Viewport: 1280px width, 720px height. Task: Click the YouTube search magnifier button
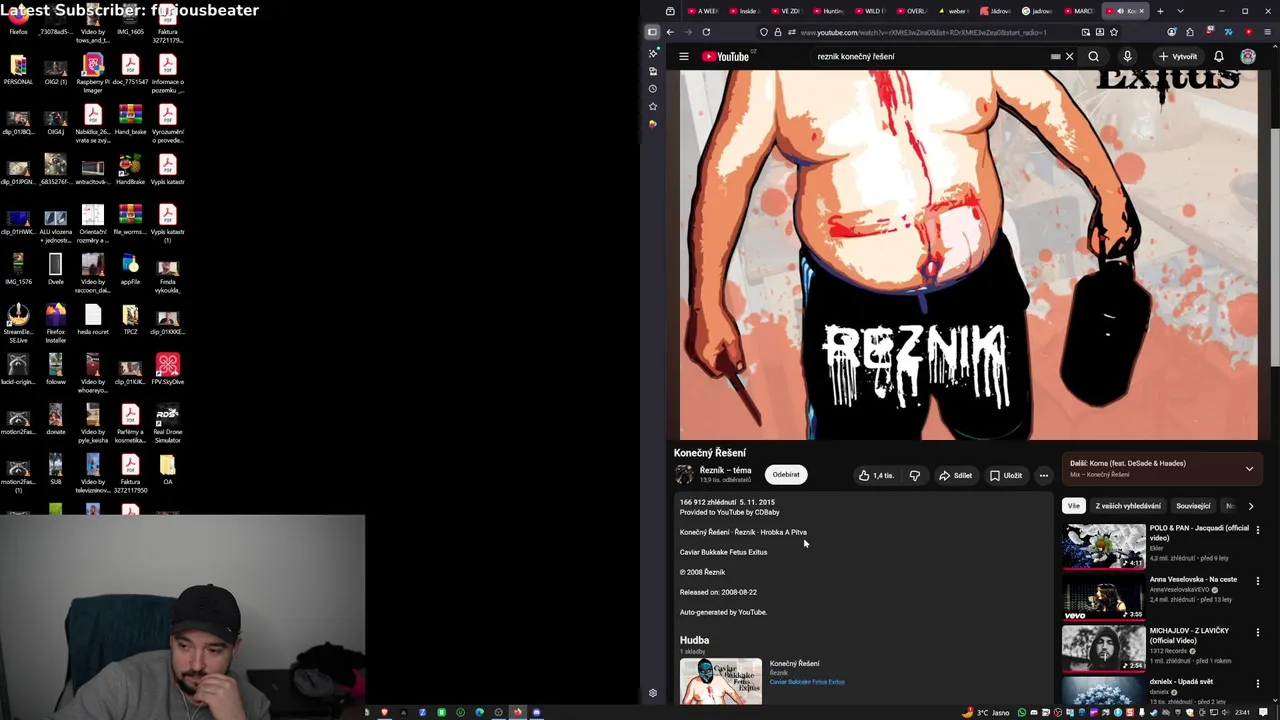(x=1094, y=57)
